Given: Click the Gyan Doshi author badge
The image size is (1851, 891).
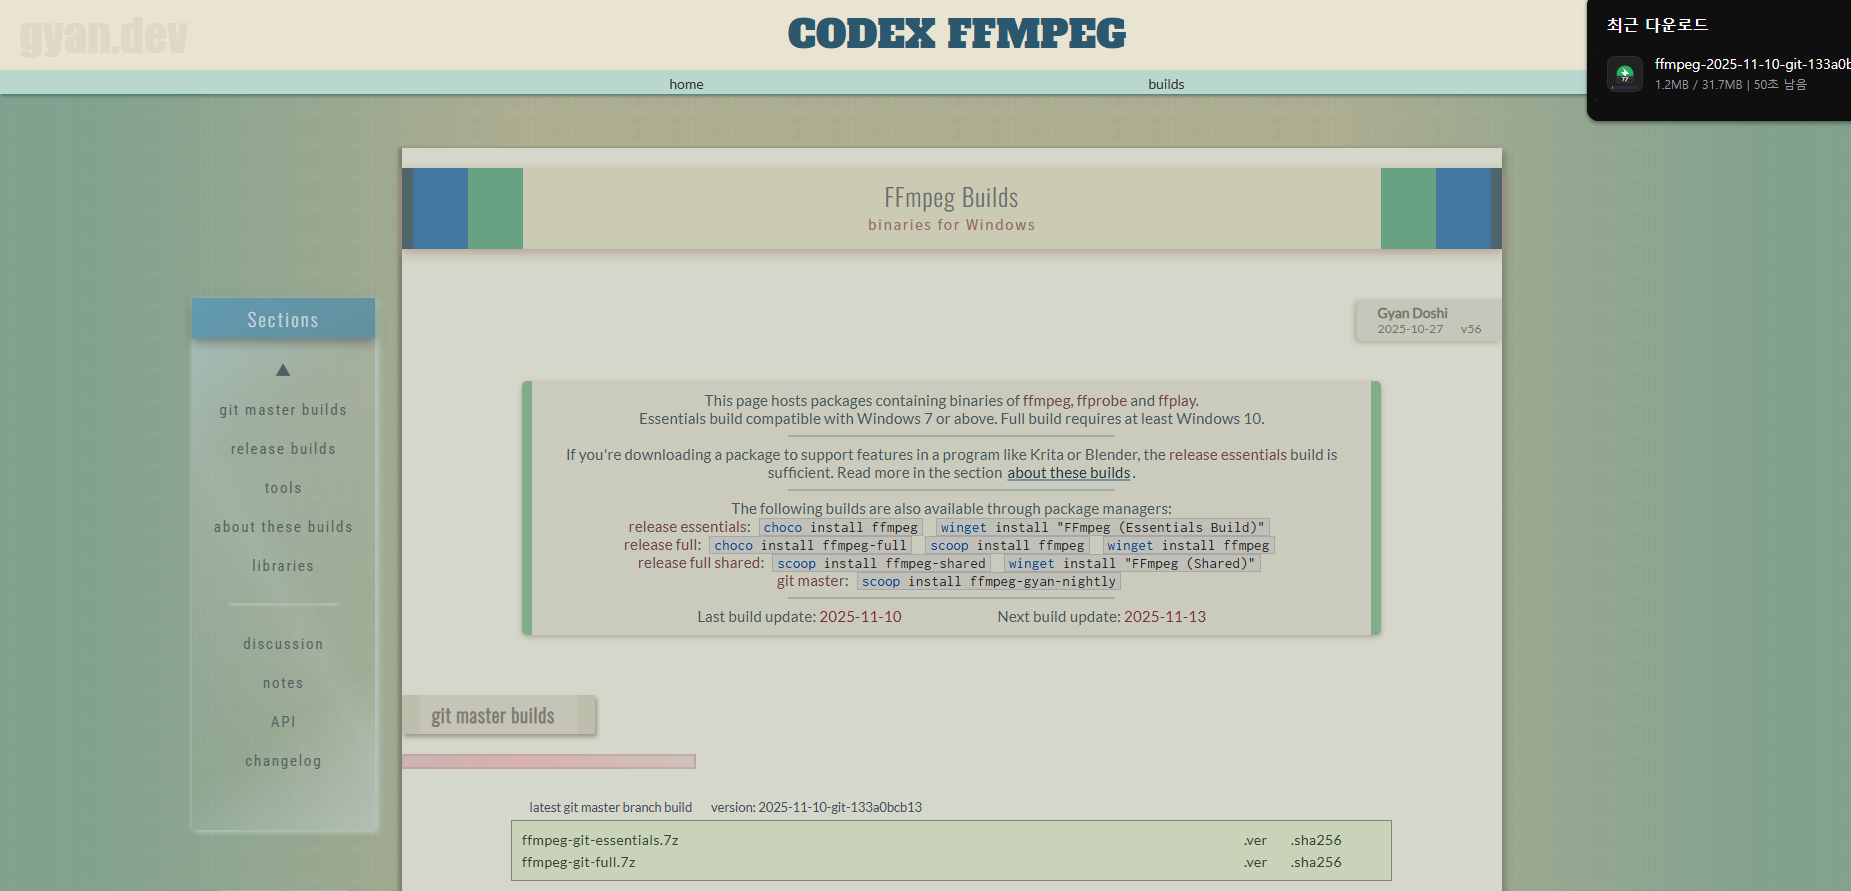Looking at the screenshot, I should pos(1428,320).
